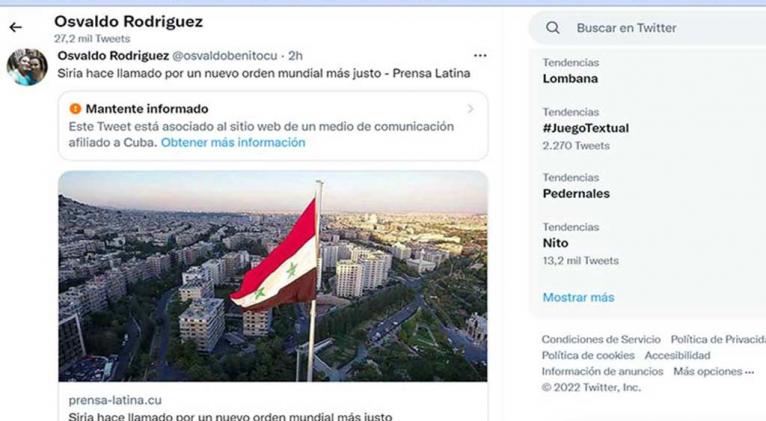Go back using the left arrow

tap(16, 27)
